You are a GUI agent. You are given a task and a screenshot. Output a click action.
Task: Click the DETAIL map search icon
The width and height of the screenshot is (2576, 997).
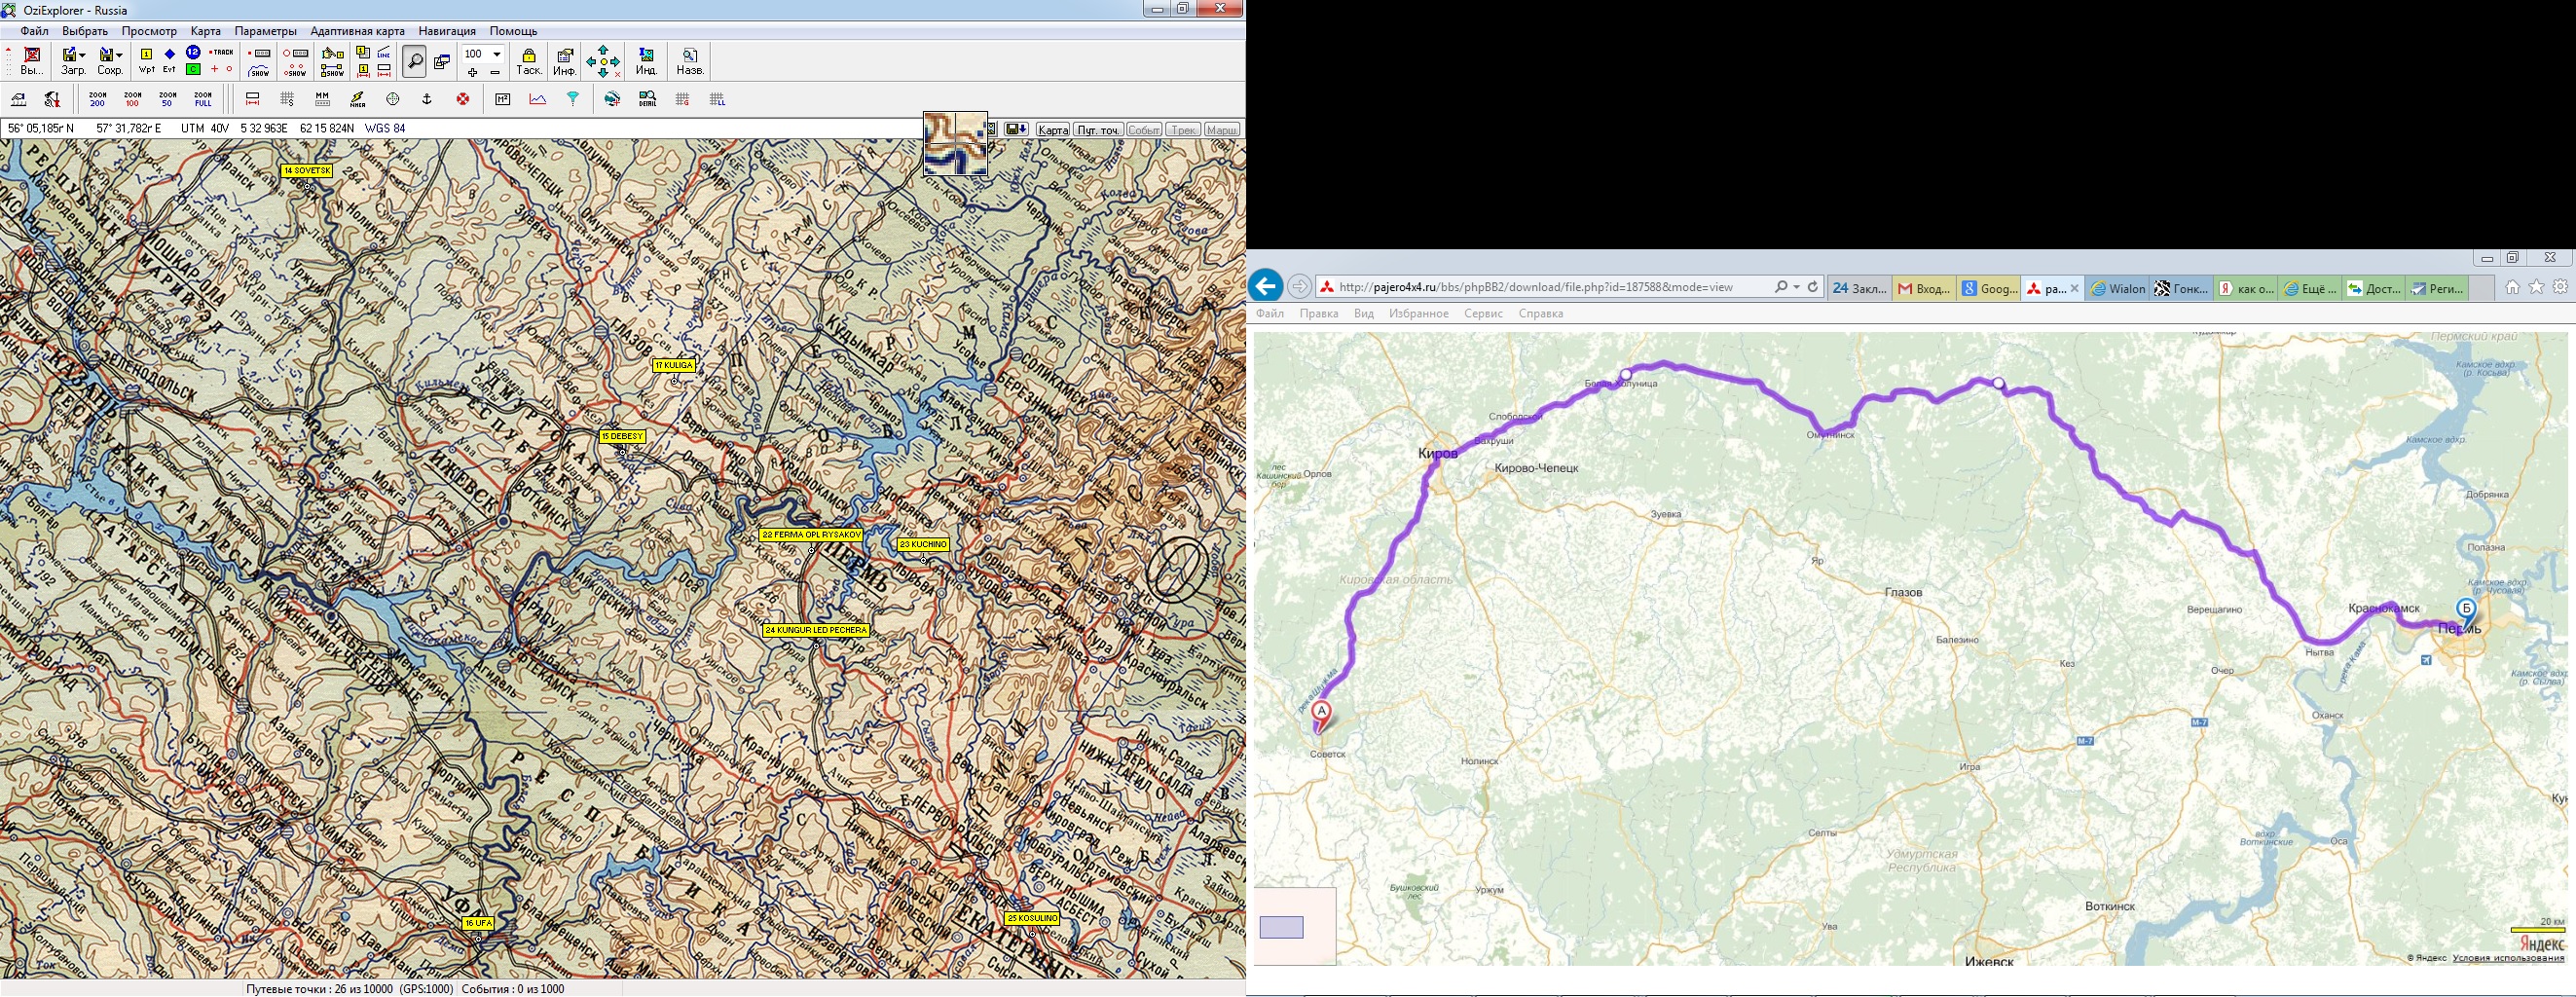click(647, 99)
